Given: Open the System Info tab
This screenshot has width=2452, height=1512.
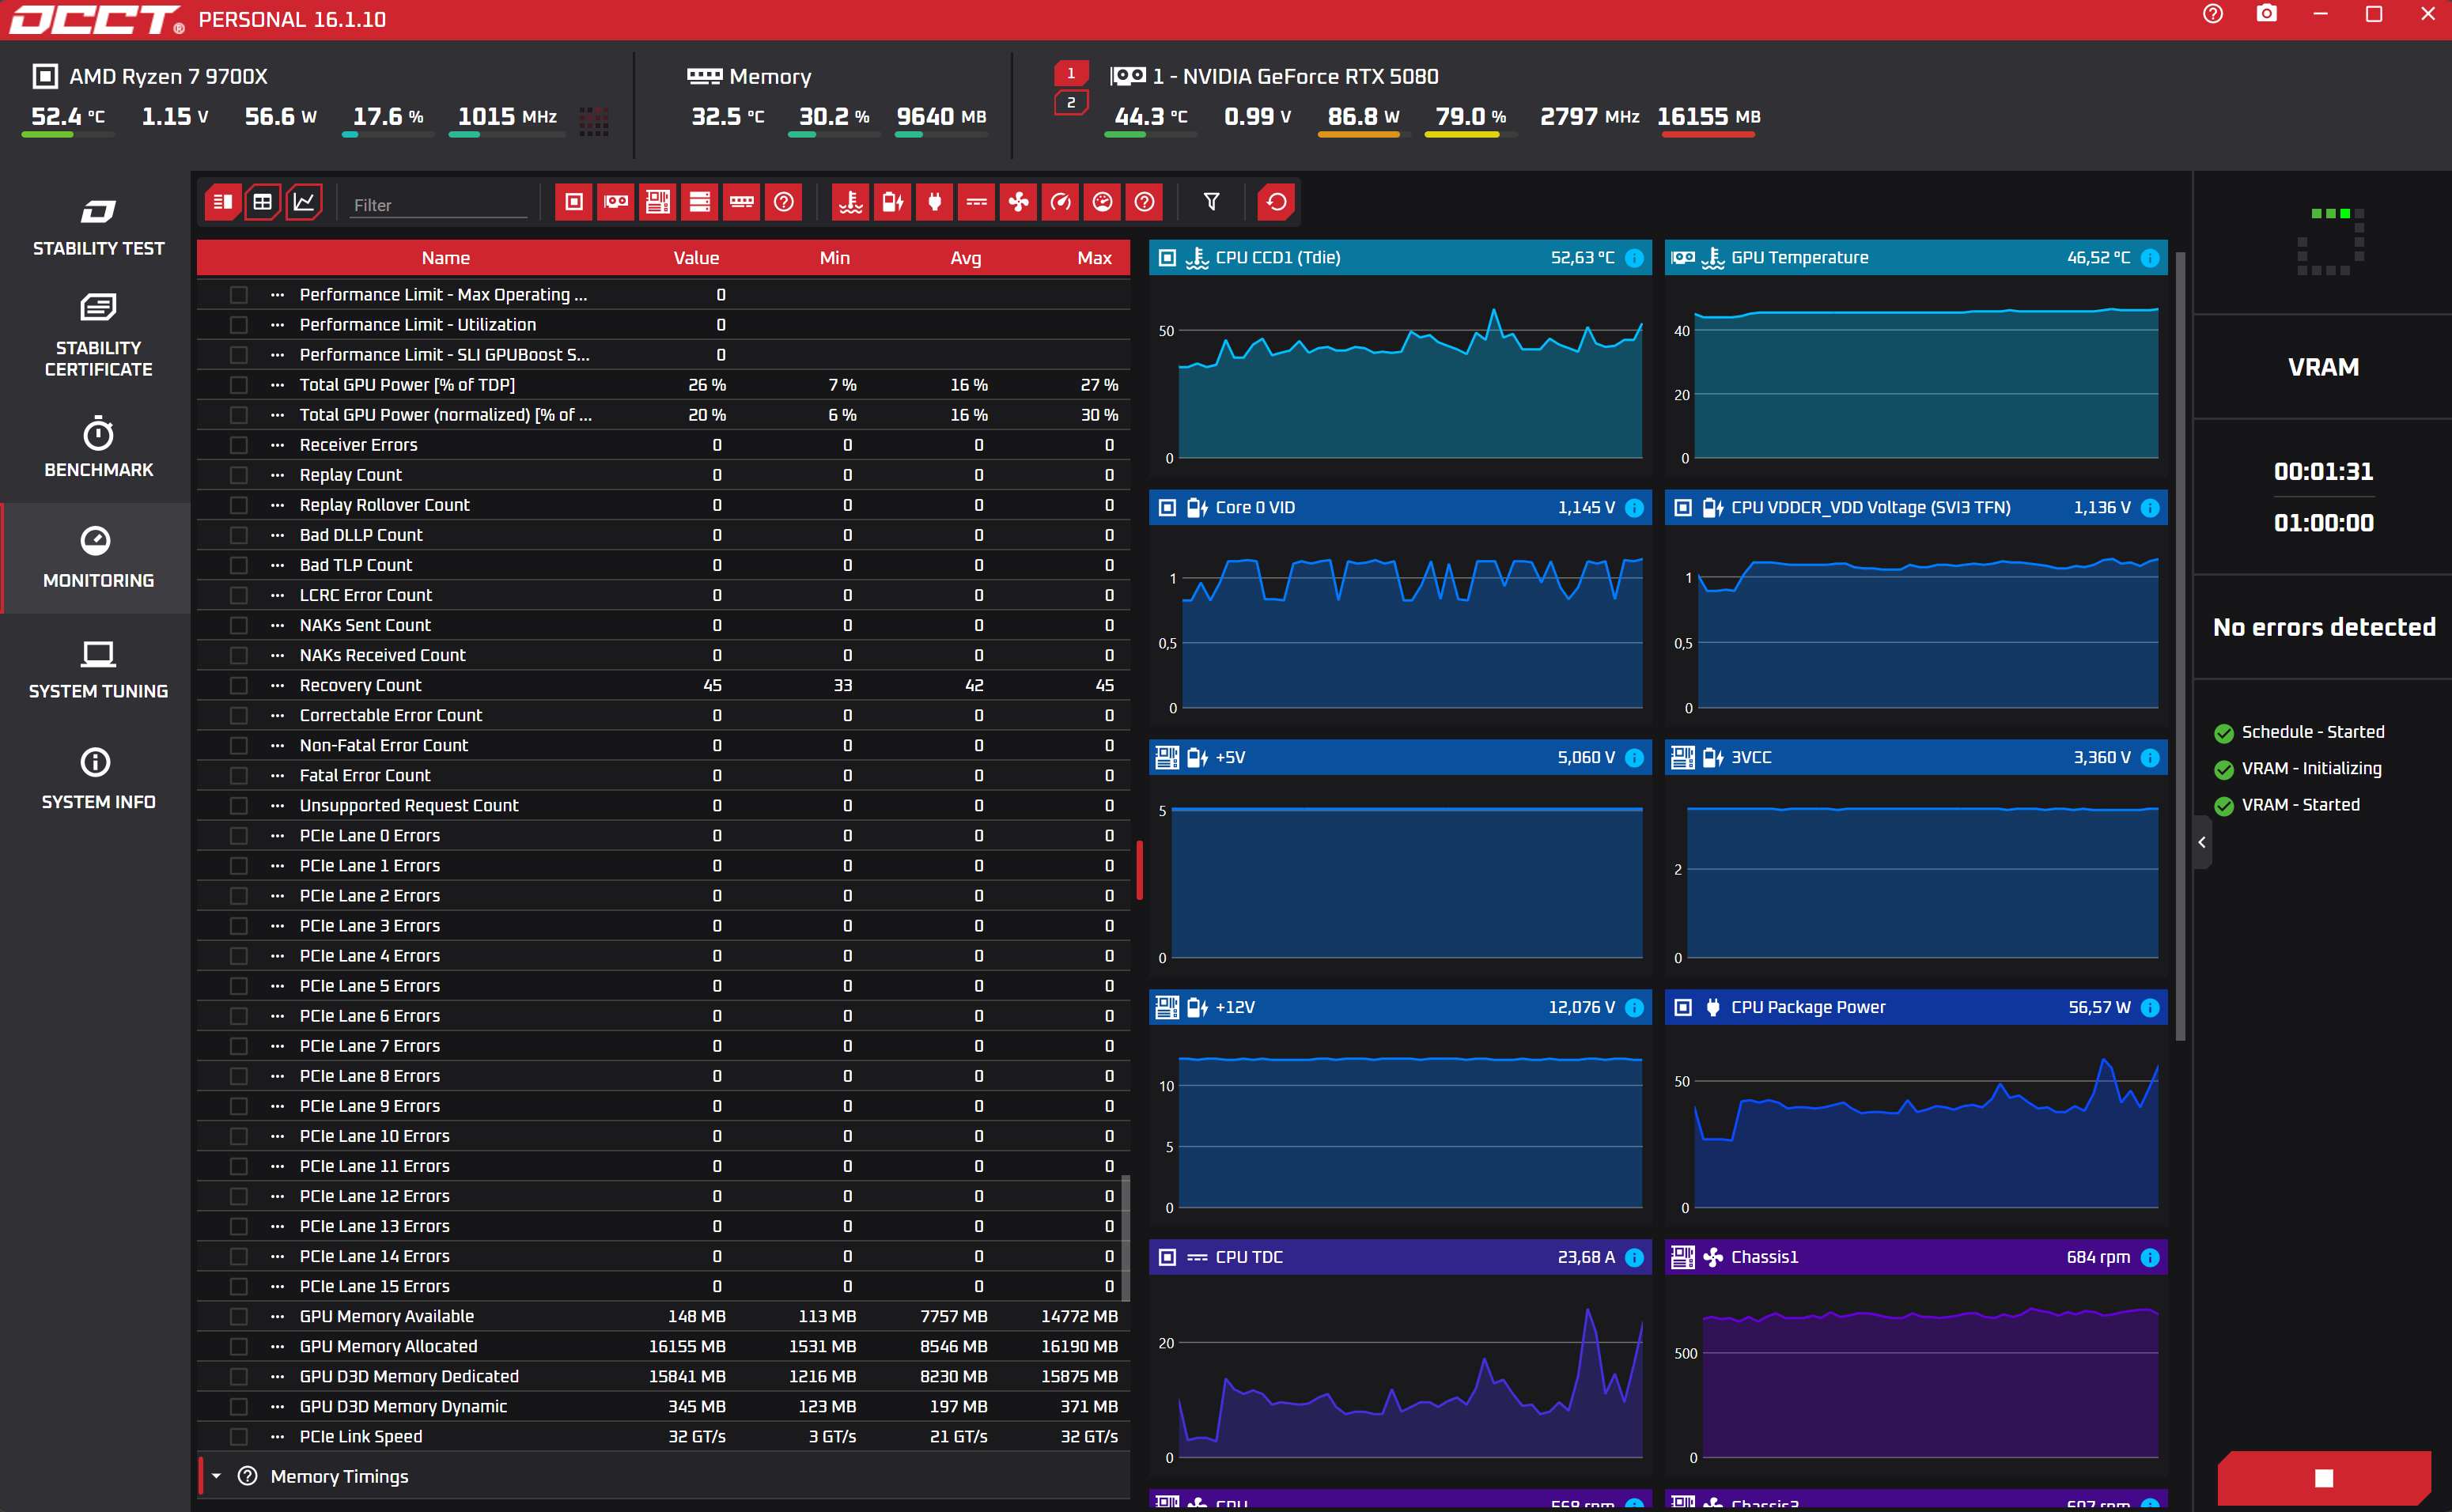Looking at the screenshot, I should (98, 780).
